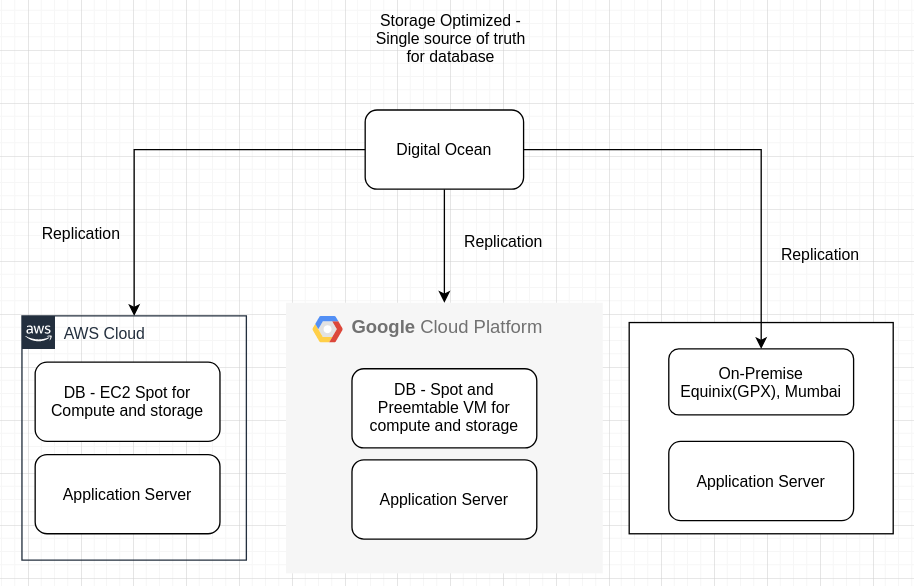Select the Storage Optimized title text
Viewport: 914px width, 586px height.
pyautogui.click(x=450, y=38)
